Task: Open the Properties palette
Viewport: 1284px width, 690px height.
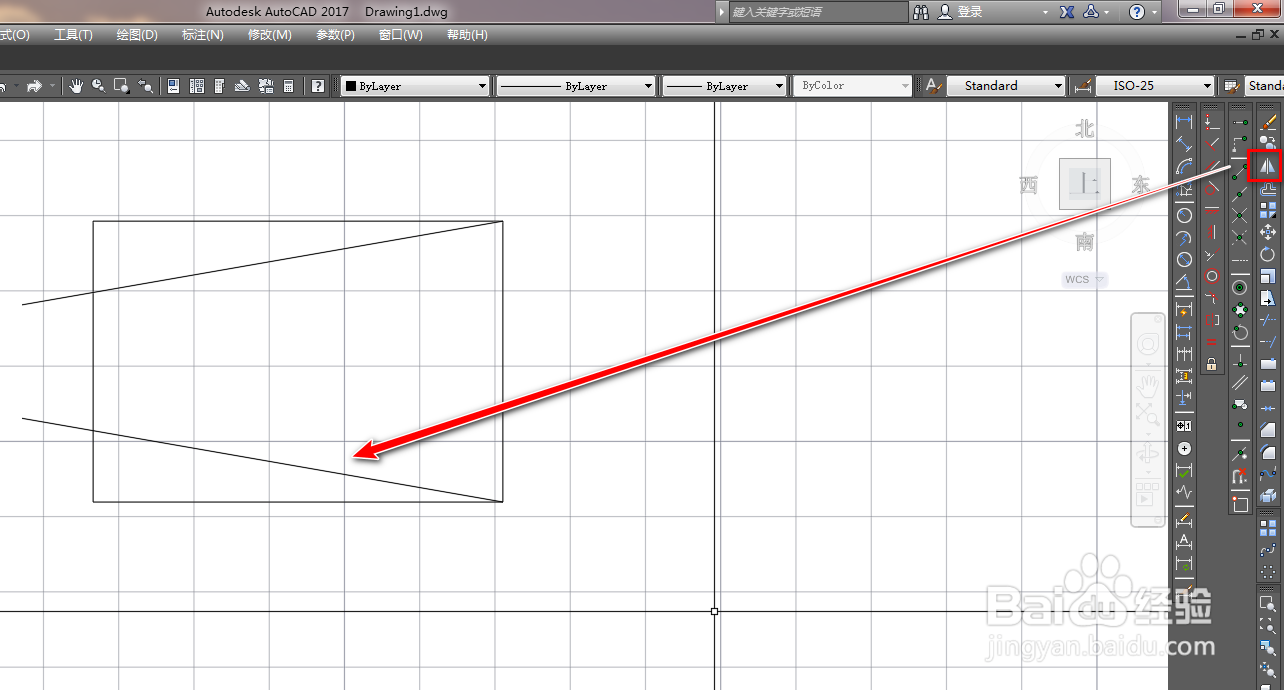Action: [x=173, y=86]
